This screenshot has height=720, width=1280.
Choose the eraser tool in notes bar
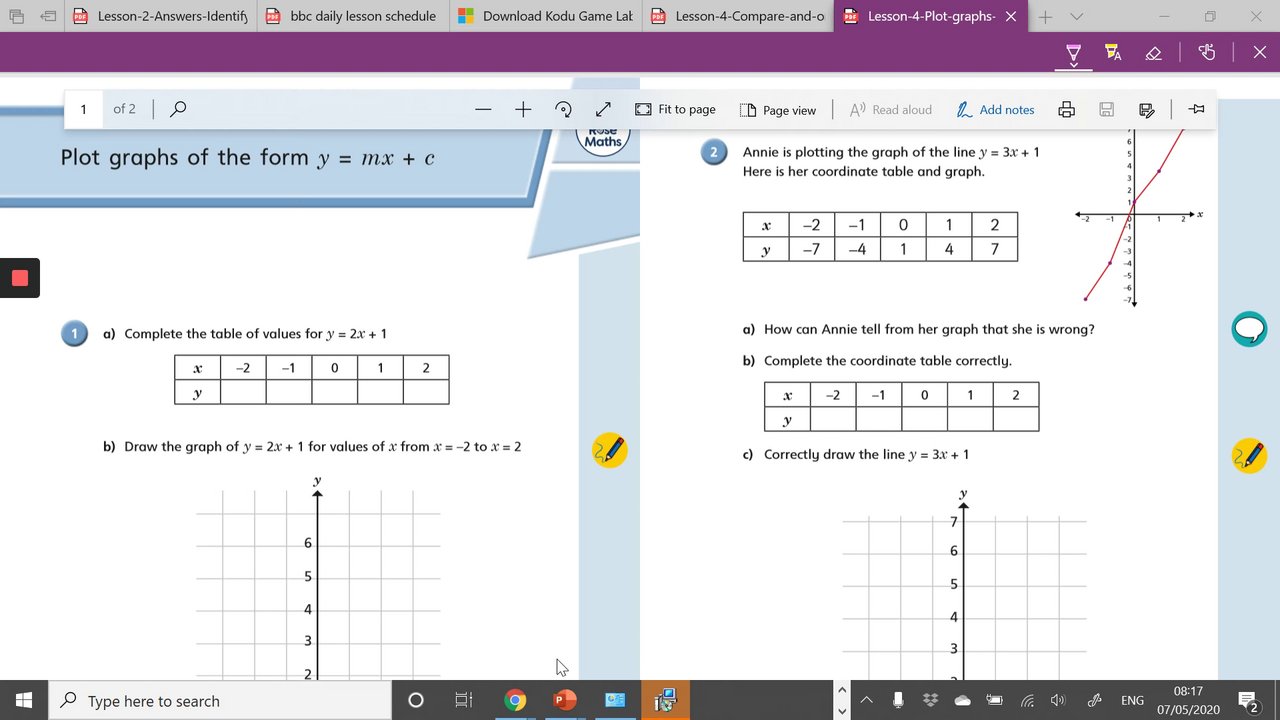pyautogui.click(x=1153, y=53)
